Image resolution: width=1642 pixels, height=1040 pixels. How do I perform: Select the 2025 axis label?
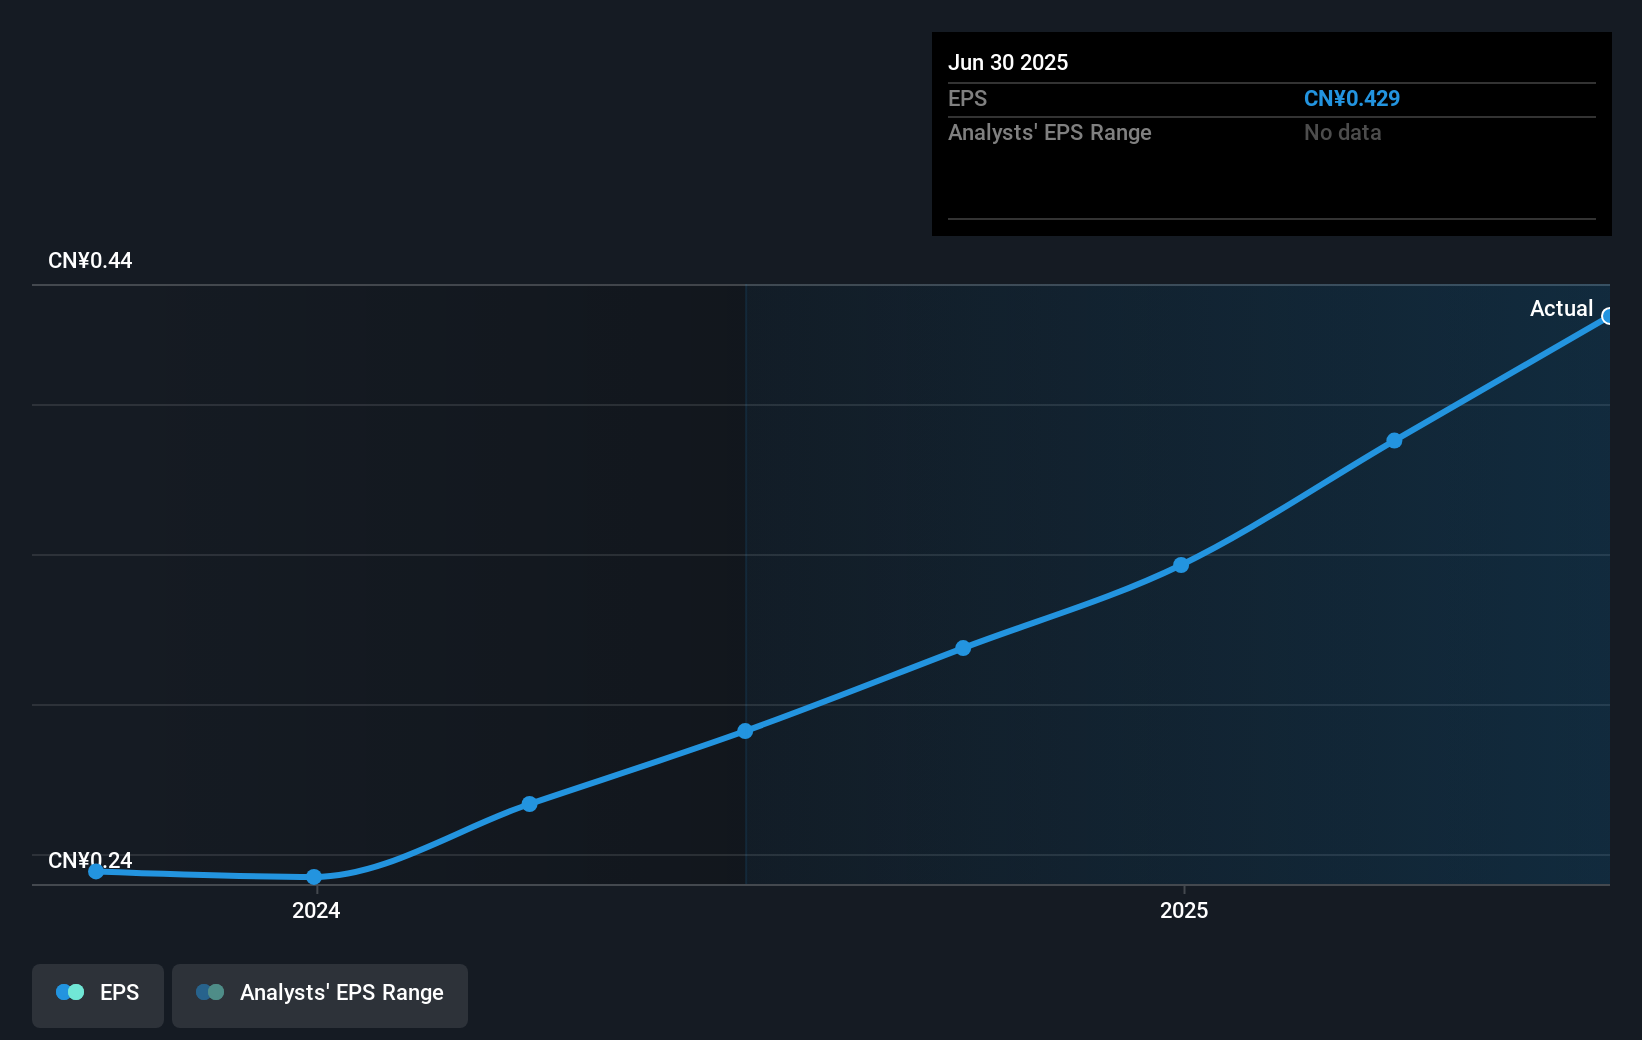click(1184, 911)
